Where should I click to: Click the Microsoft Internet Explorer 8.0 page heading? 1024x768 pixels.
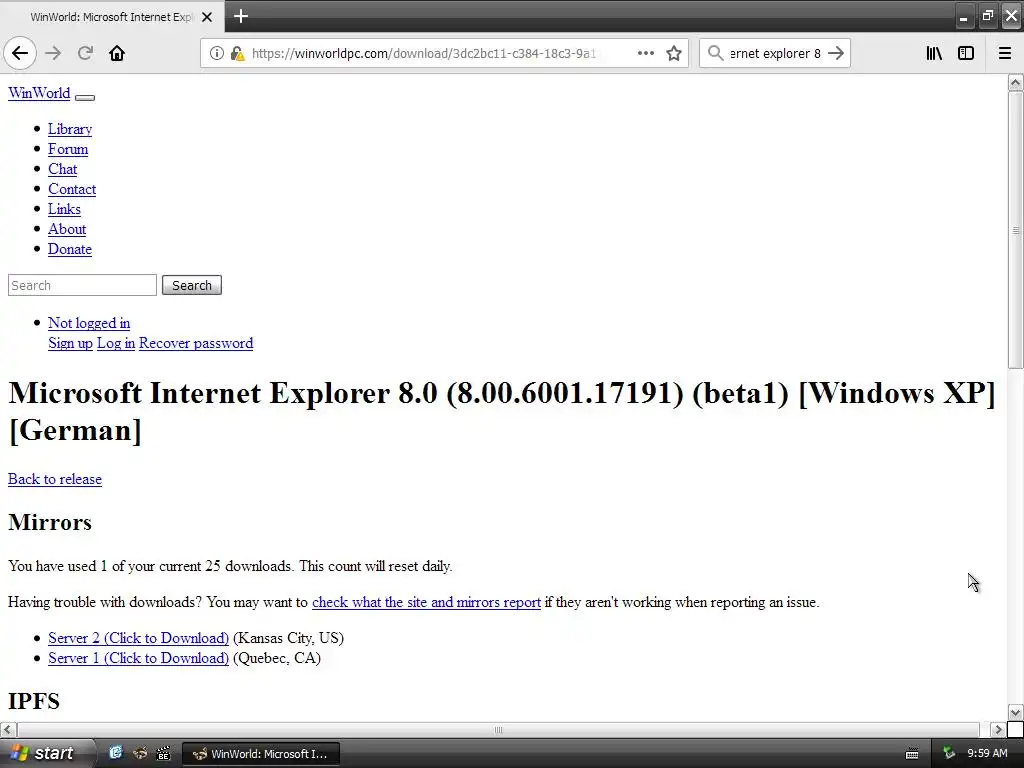[x=502, y=411]
